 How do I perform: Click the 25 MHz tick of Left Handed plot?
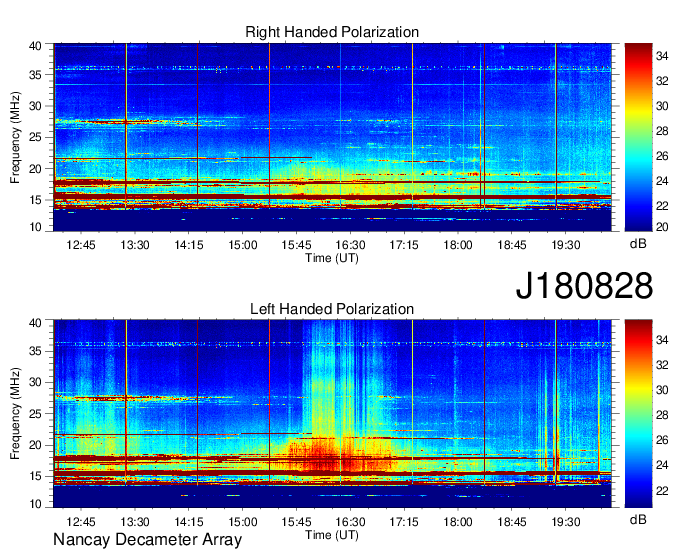pos(35,414)
